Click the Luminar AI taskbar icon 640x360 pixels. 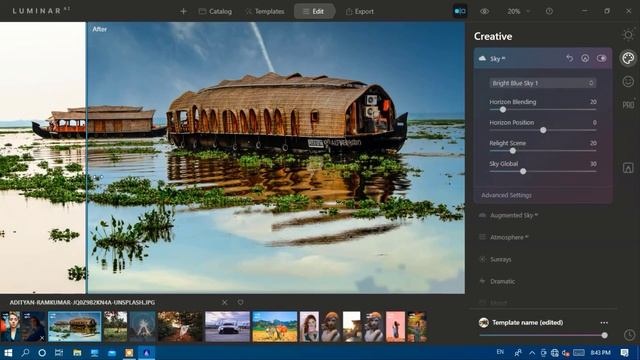click(x=147, y=353)
